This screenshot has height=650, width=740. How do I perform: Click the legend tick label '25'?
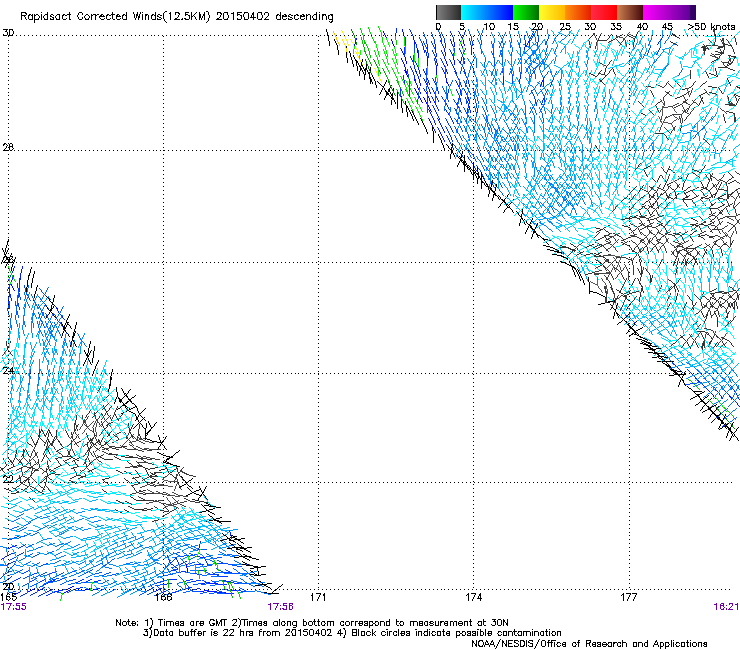click(x=565, y=27)
